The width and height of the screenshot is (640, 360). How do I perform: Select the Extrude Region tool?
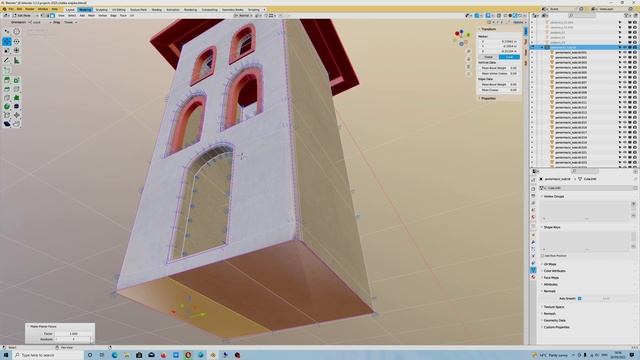point(7,80)
